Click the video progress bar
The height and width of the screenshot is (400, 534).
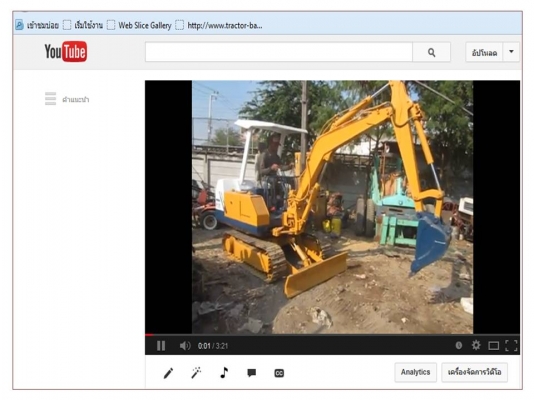tap(332, 335)
